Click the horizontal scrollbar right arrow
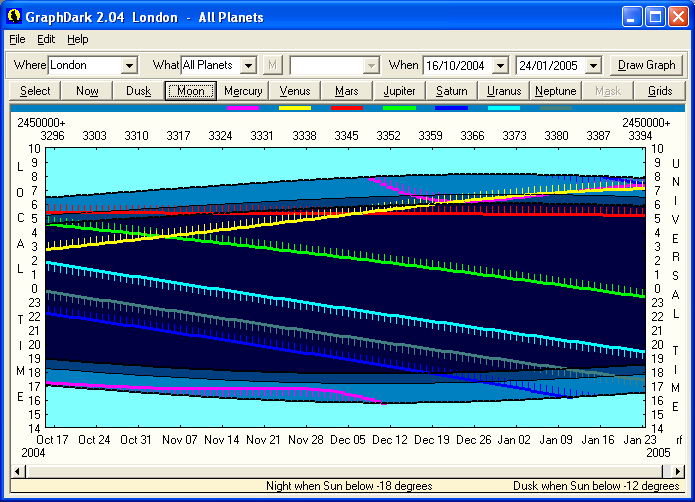695x502 pixels. pos(677,471)
